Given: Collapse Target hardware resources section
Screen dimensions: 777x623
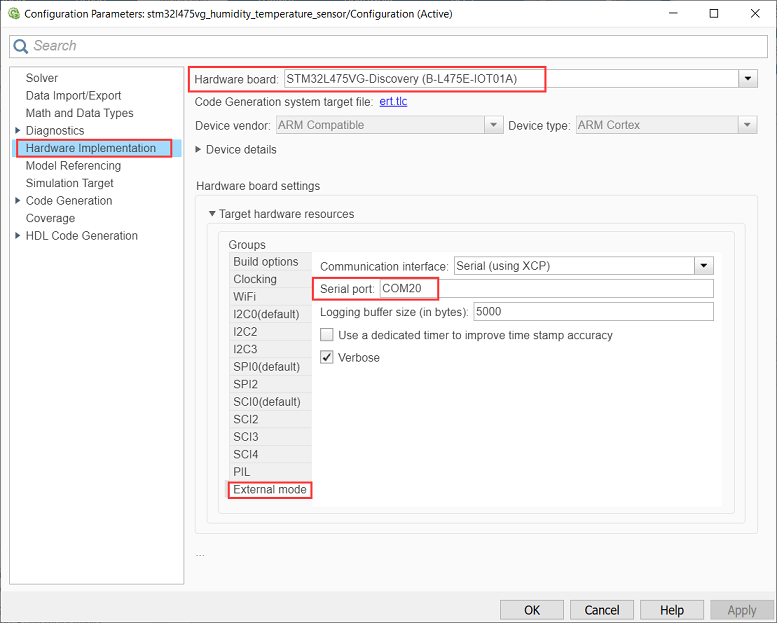Looking at the screenshot, I should (x=212, y=214).
